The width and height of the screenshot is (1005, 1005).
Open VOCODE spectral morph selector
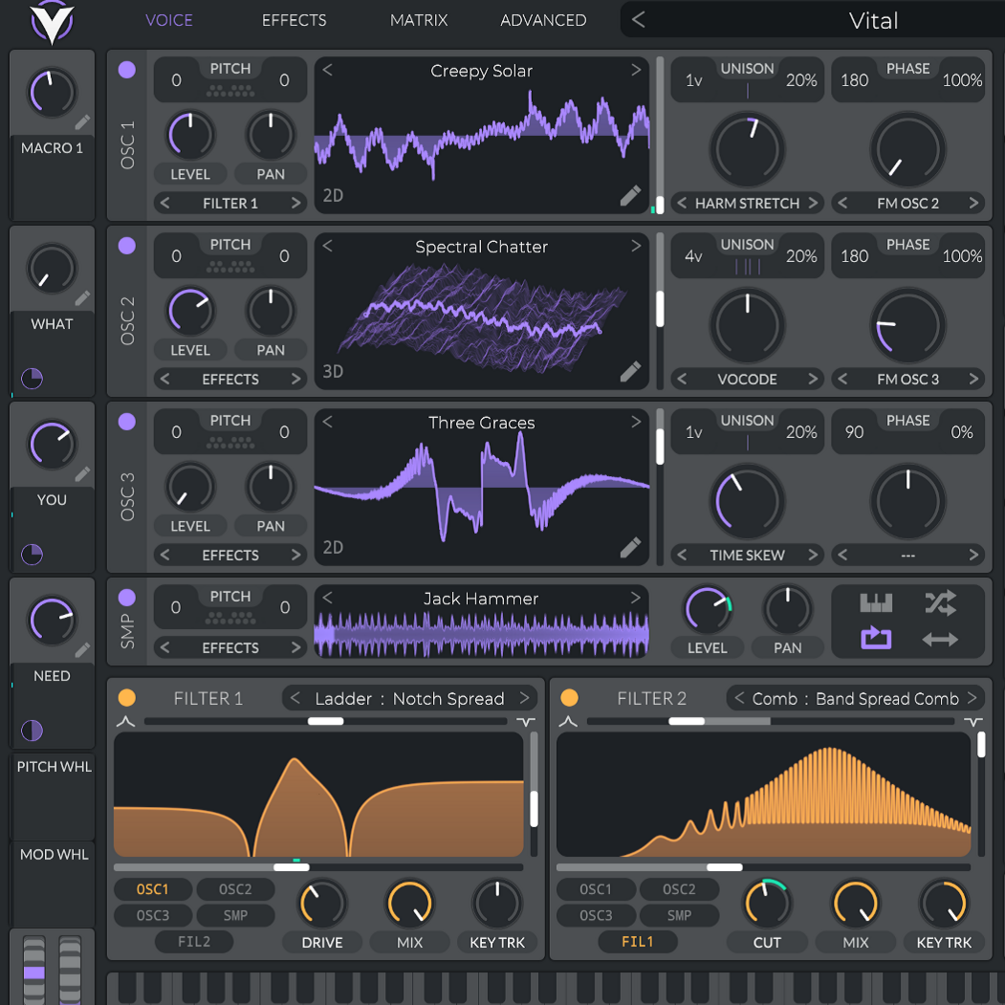(x=747, y=379)
